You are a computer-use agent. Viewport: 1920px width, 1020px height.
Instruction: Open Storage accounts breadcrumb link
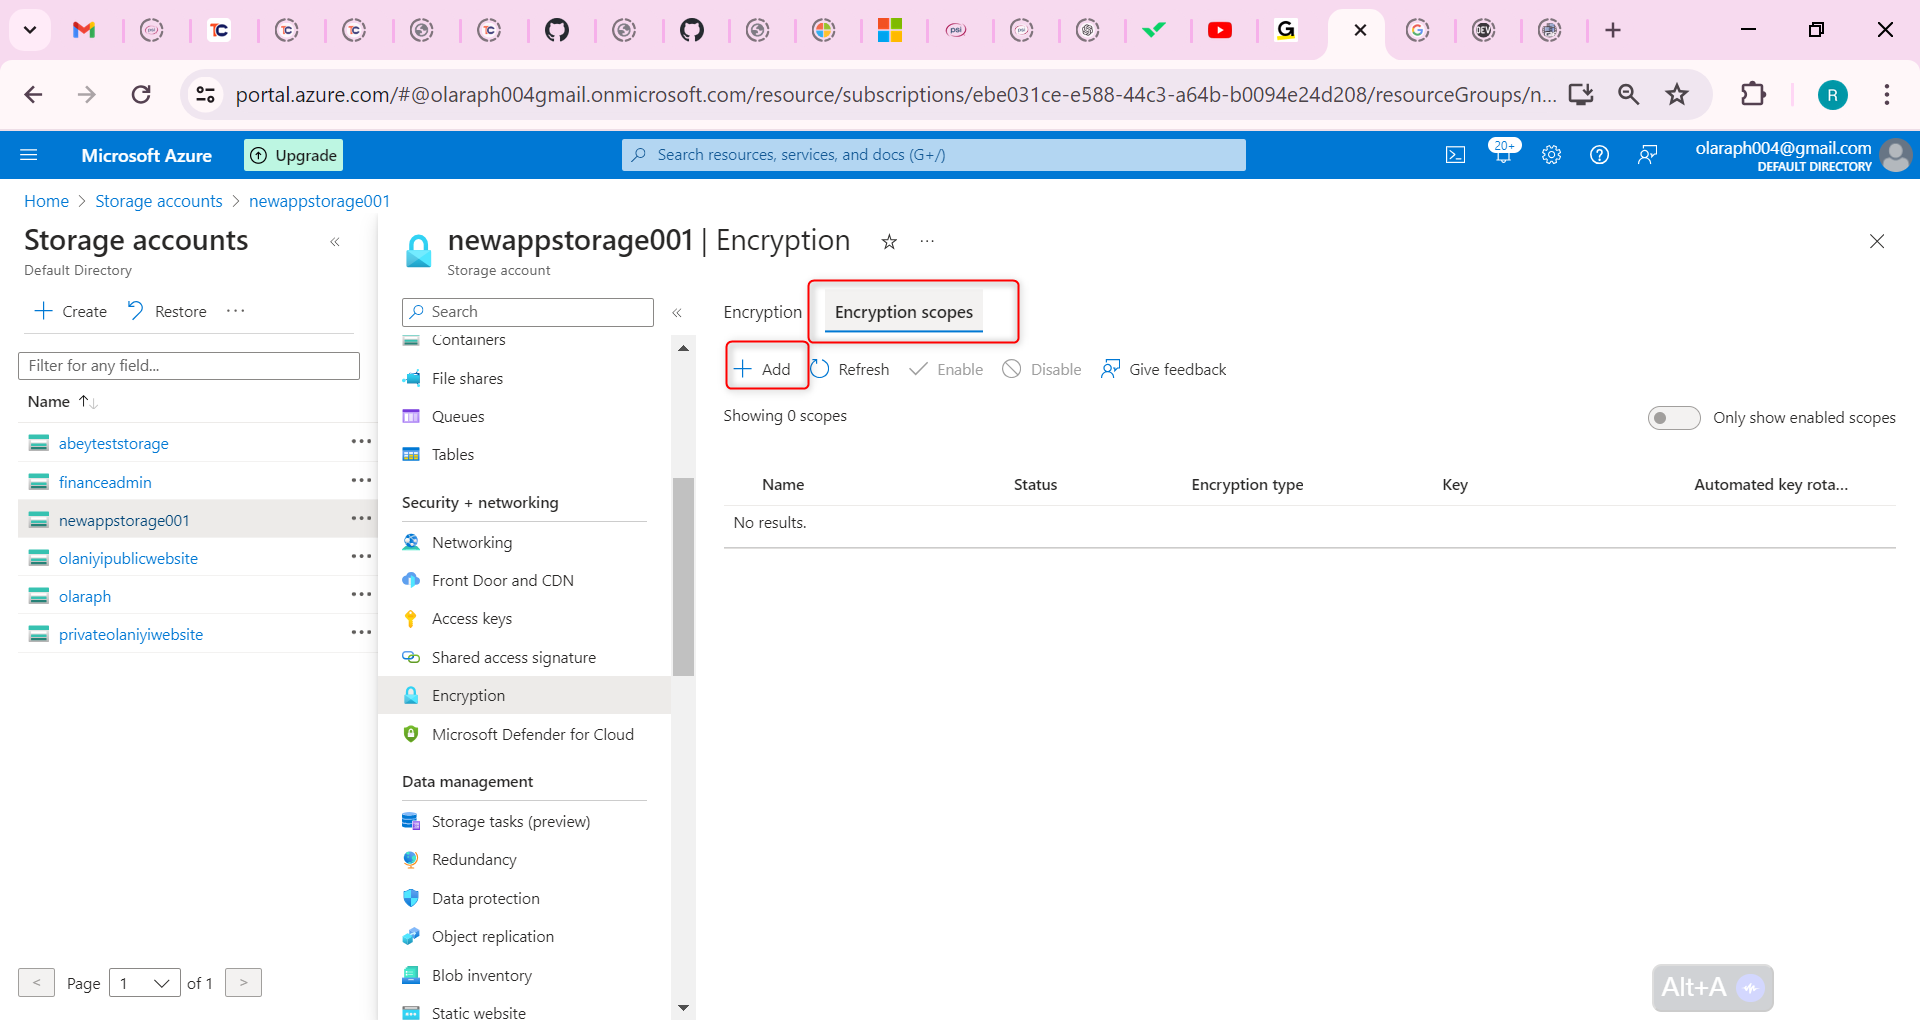[x=159, y=201]
